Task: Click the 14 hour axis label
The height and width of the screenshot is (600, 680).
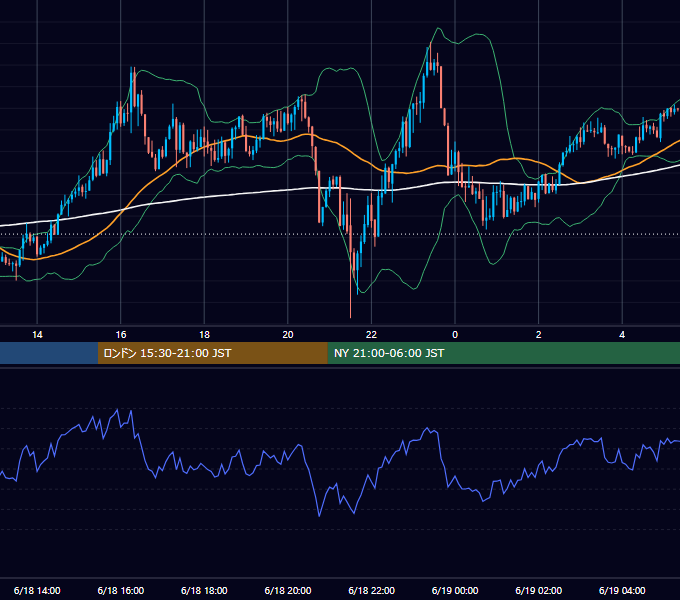Action: 37,335
